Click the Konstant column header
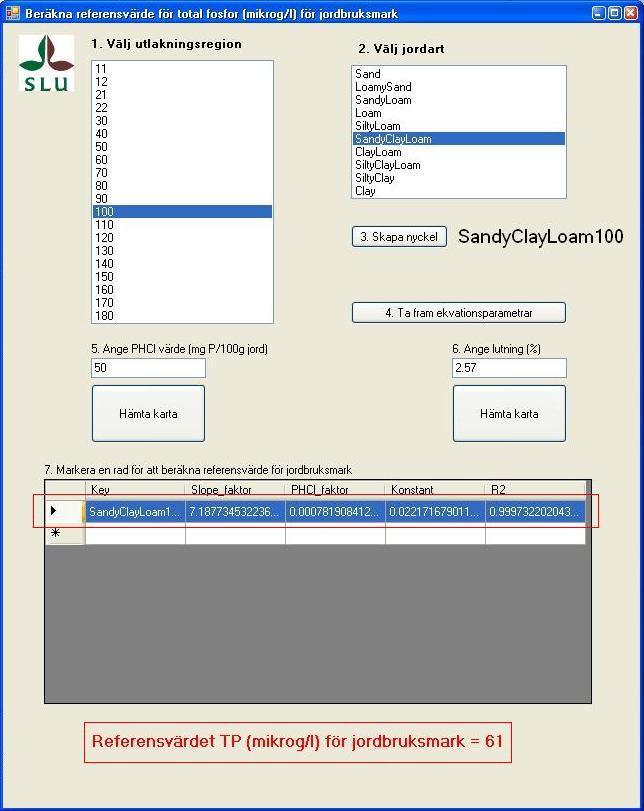The image size is (644, 811). (436, 489)
